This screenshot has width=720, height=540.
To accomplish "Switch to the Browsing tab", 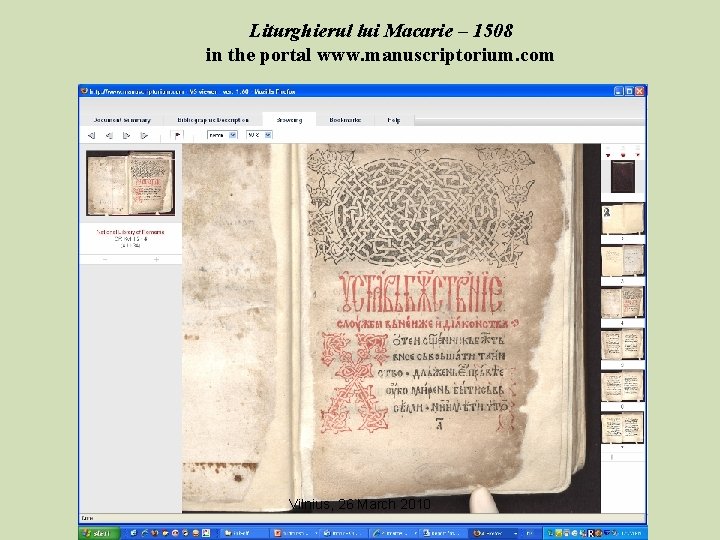I will 289,120.
